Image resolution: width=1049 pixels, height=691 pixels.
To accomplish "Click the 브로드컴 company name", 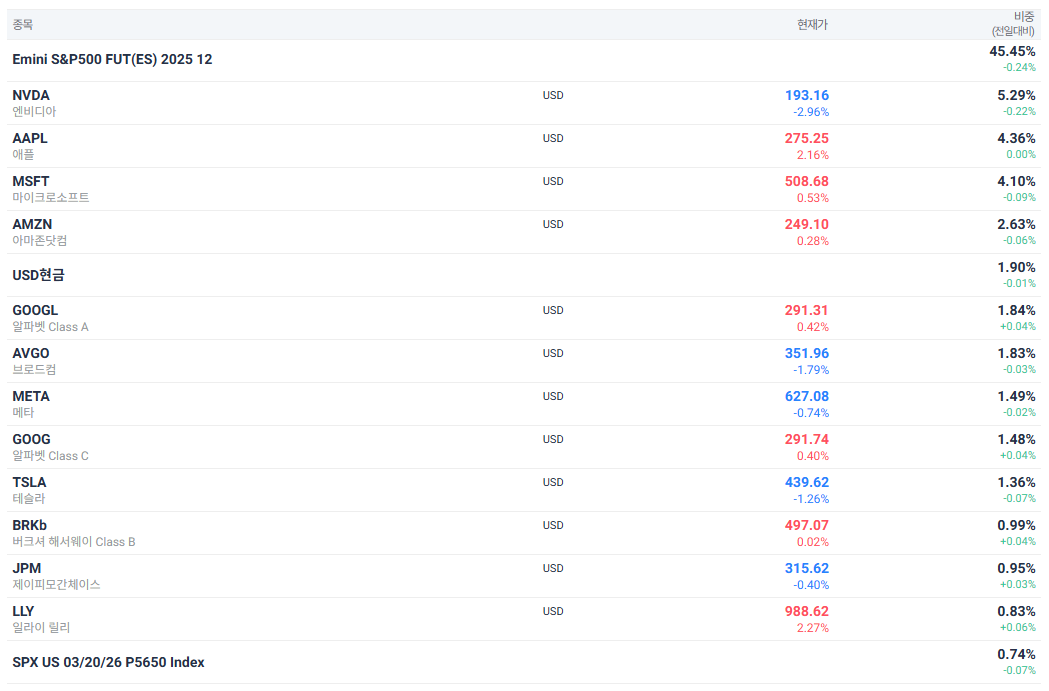I will tap(34, 369).
